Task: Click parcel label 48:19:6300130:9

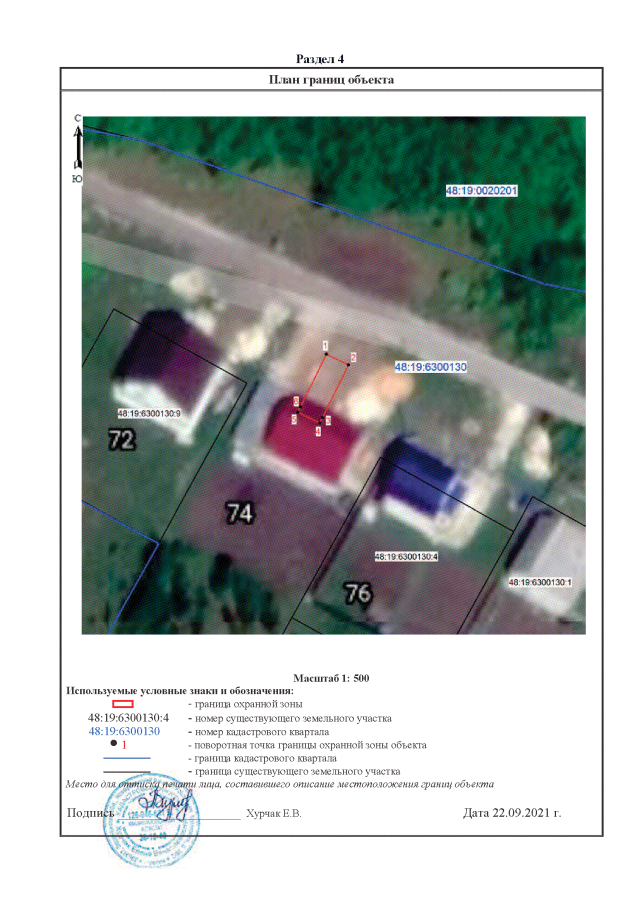Action: coord(148,413)
